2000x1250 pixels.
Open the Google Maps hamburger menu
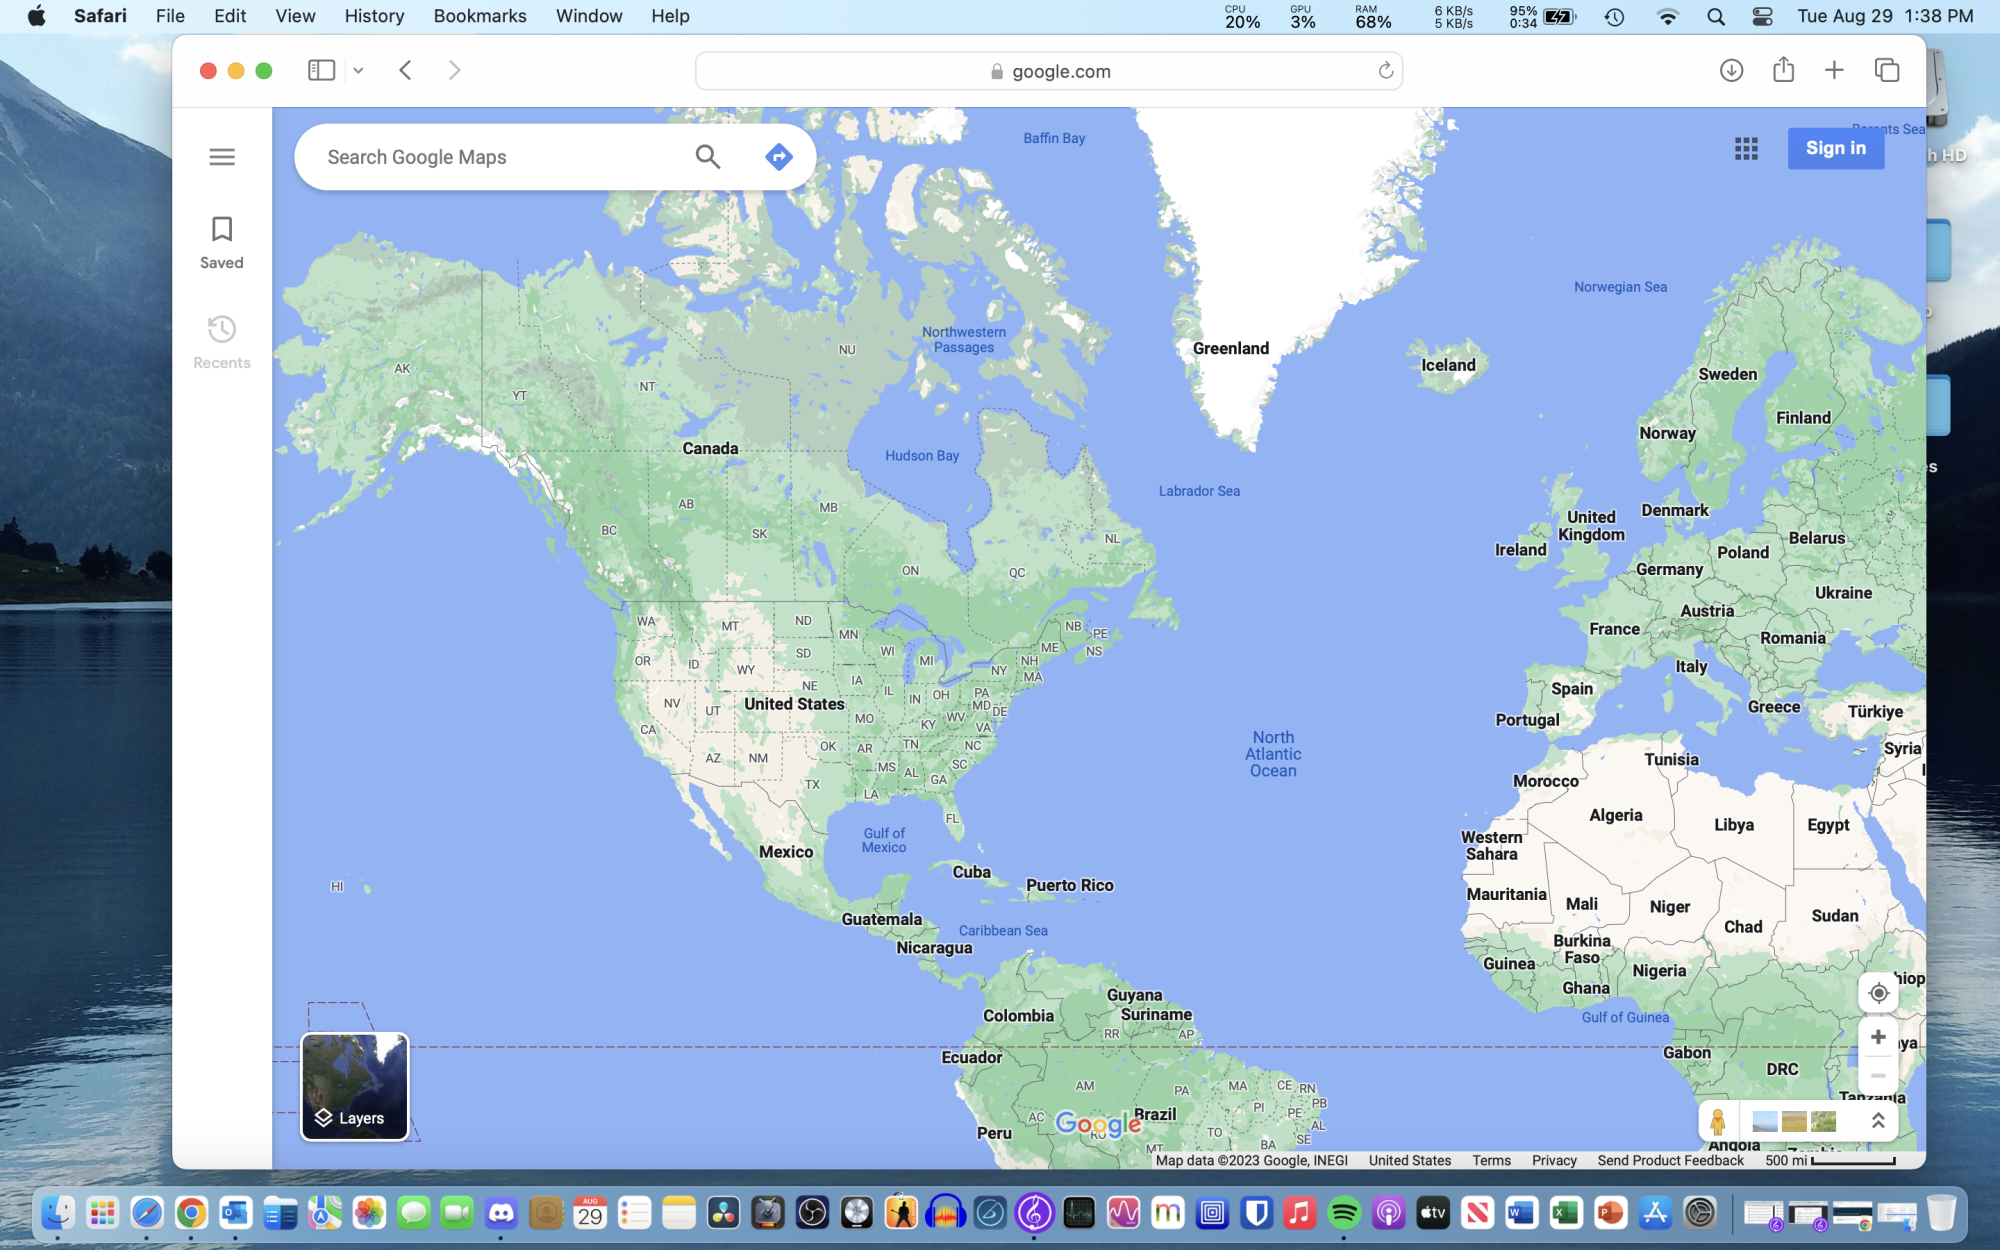(222, 157)
